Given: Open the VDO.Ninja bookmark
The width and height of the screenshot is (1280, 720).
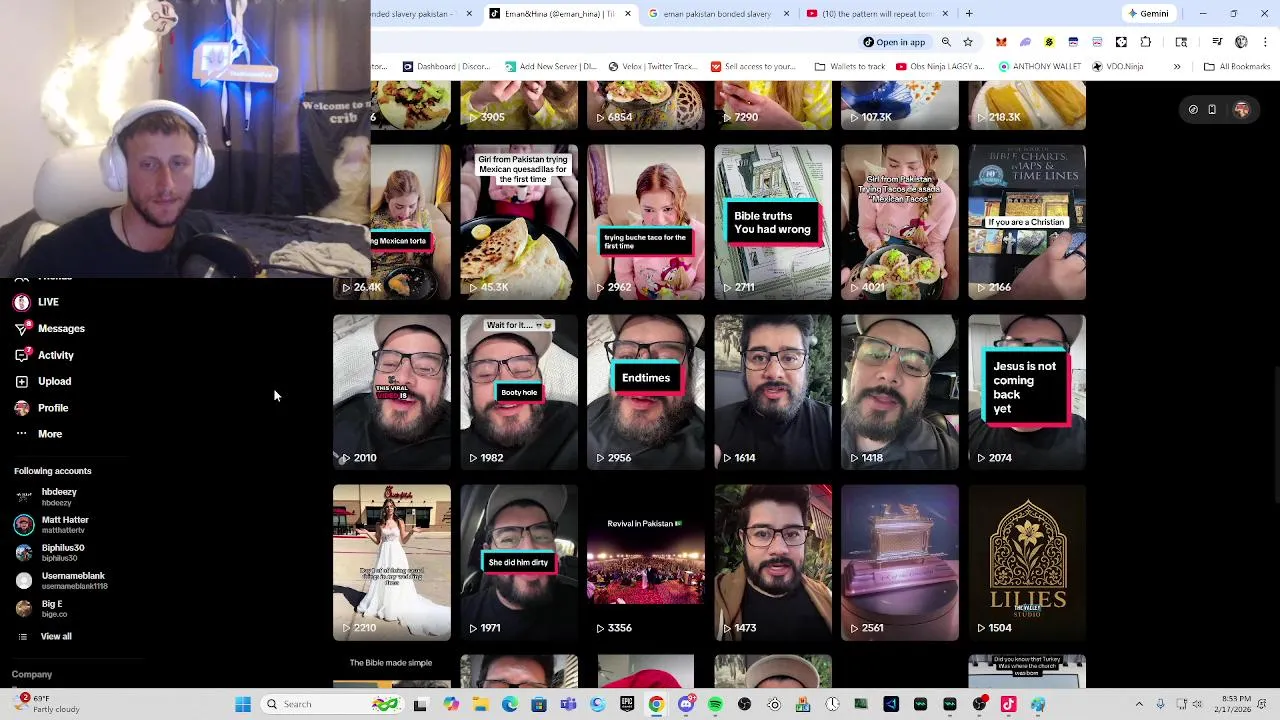Looking at the screenshot, I should click(x=1117, y=67).
